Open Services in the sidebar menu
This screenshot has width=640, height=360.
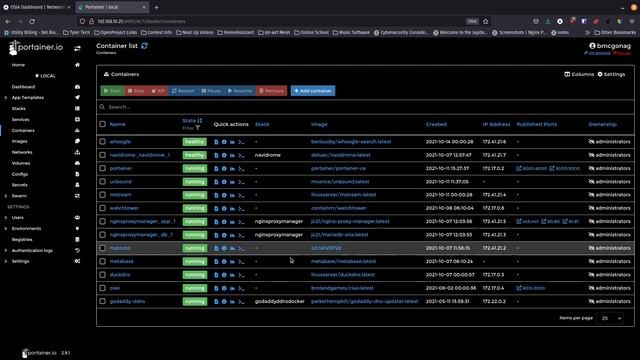(20, 120)
